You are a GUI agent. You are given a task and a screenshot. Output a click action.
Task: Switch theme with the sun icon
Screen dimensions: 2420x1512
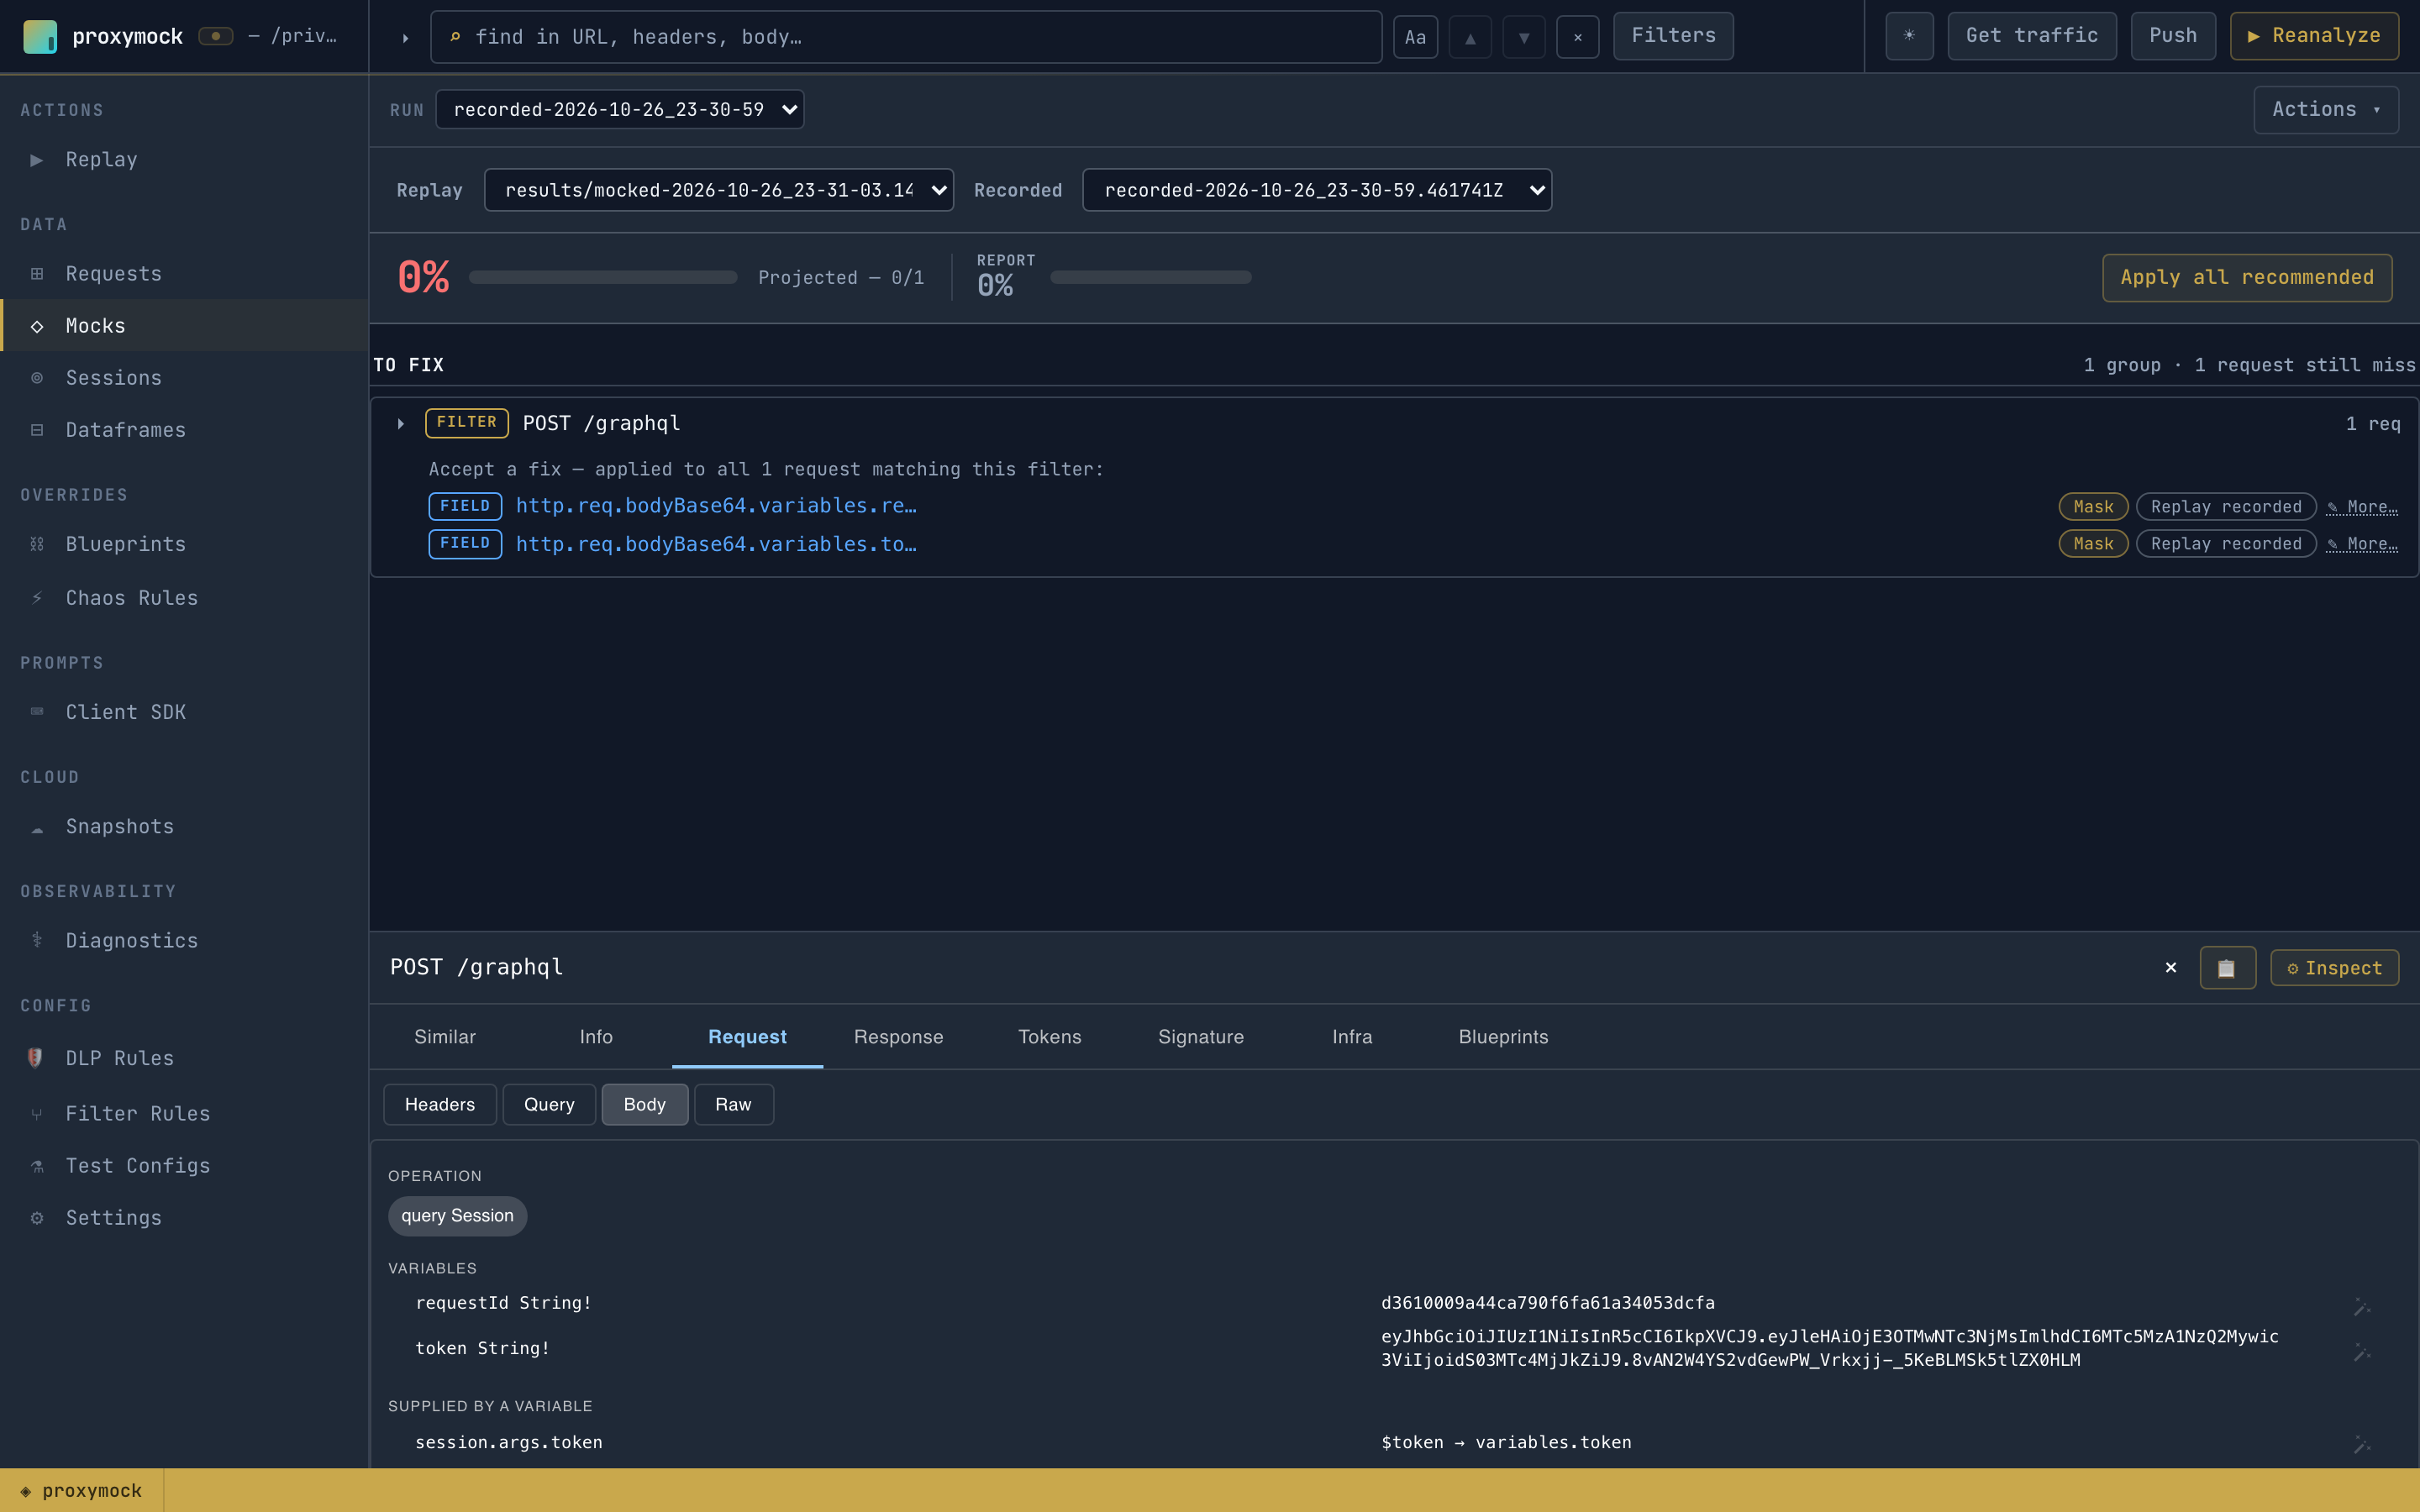(x=1909, y=36)
